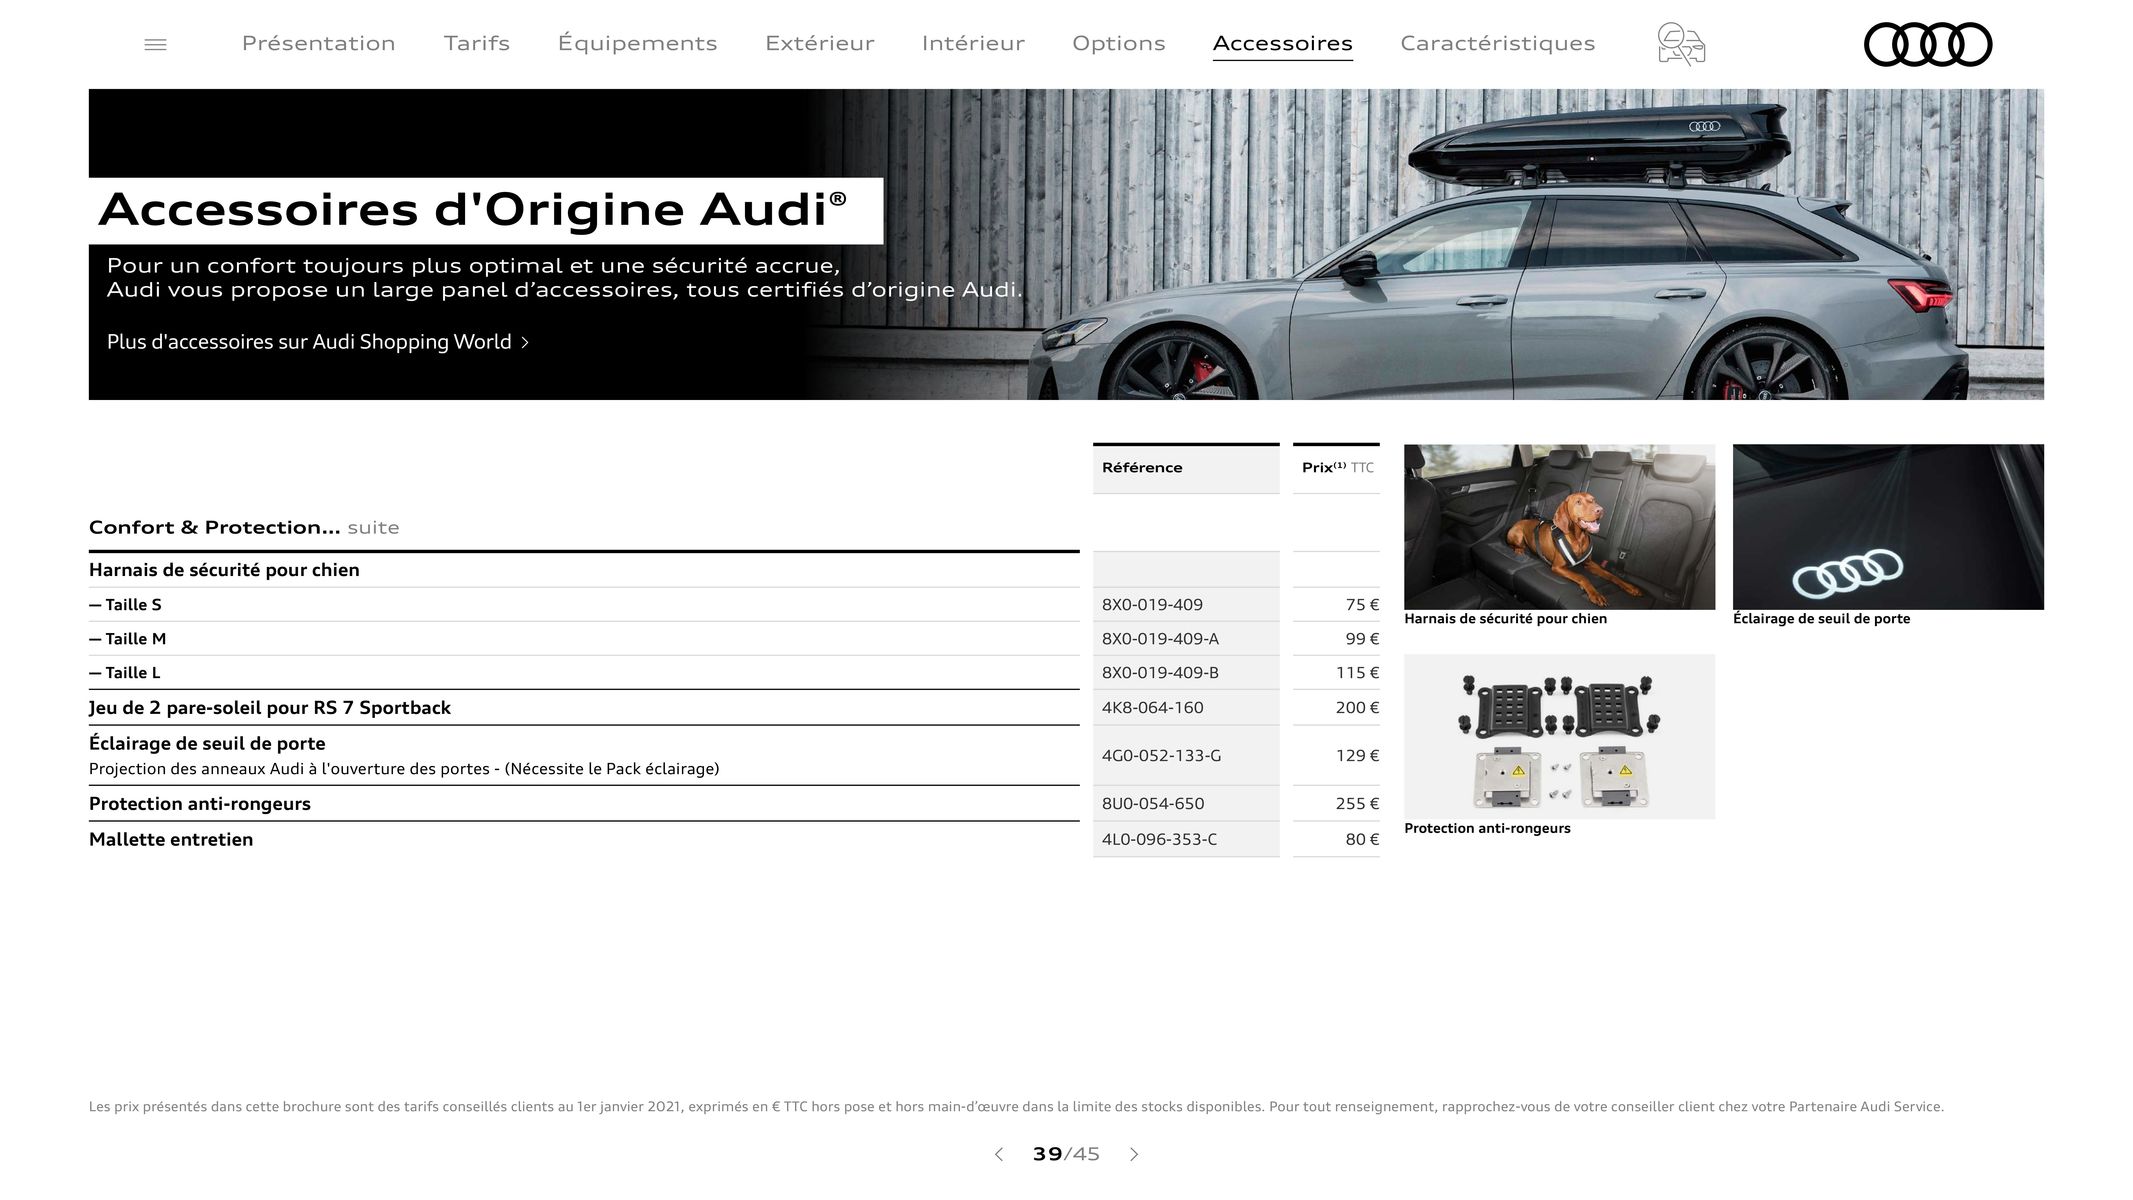Click the Équipements menu item
This screenshot has height=1200, width=2133.
[x=636, y=42]
